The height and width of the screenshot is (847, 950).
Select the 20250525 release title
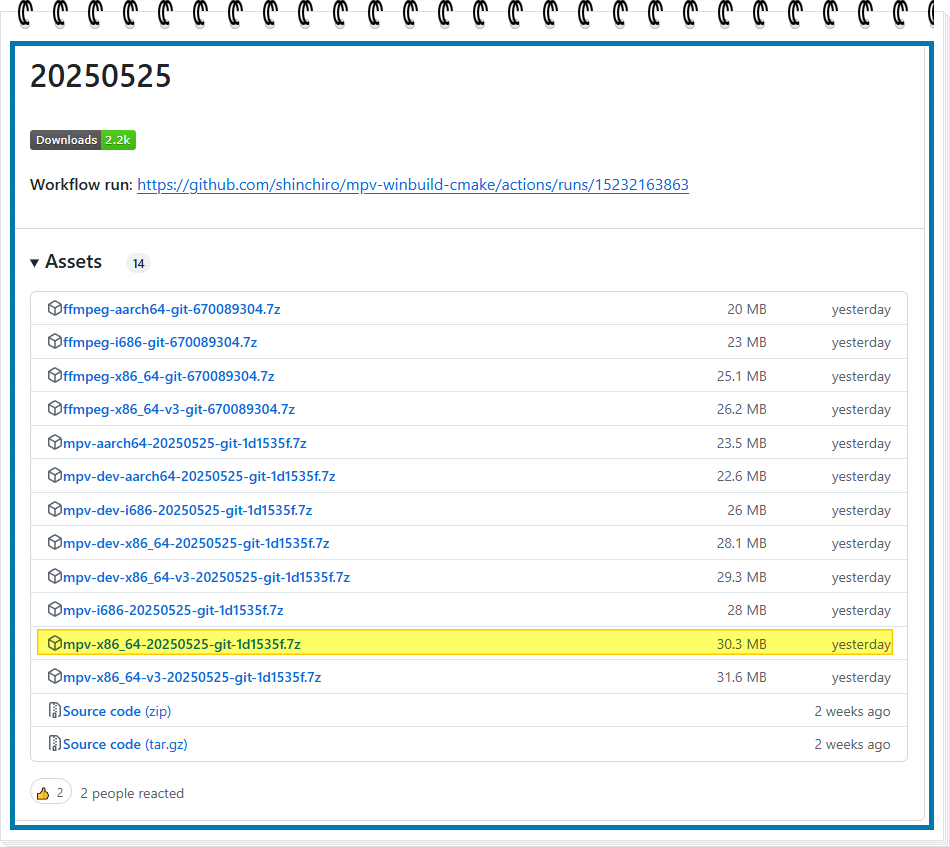click(x=101, y=76)
